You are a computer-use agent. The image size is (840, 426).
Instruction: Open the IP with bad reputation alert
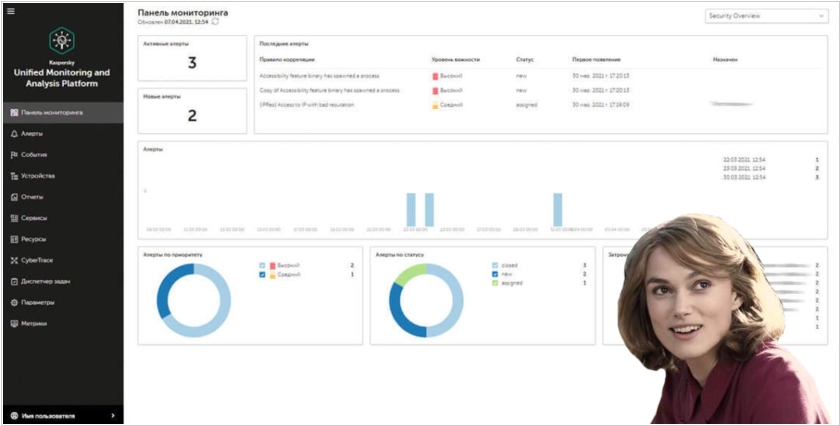click(330, 104)
